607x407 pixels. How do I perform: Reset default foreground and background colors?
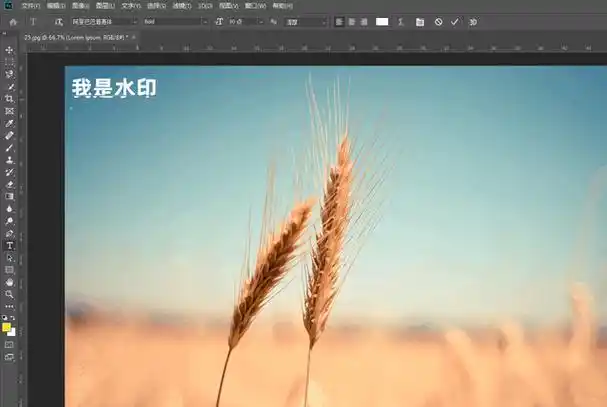click(5, 318)
